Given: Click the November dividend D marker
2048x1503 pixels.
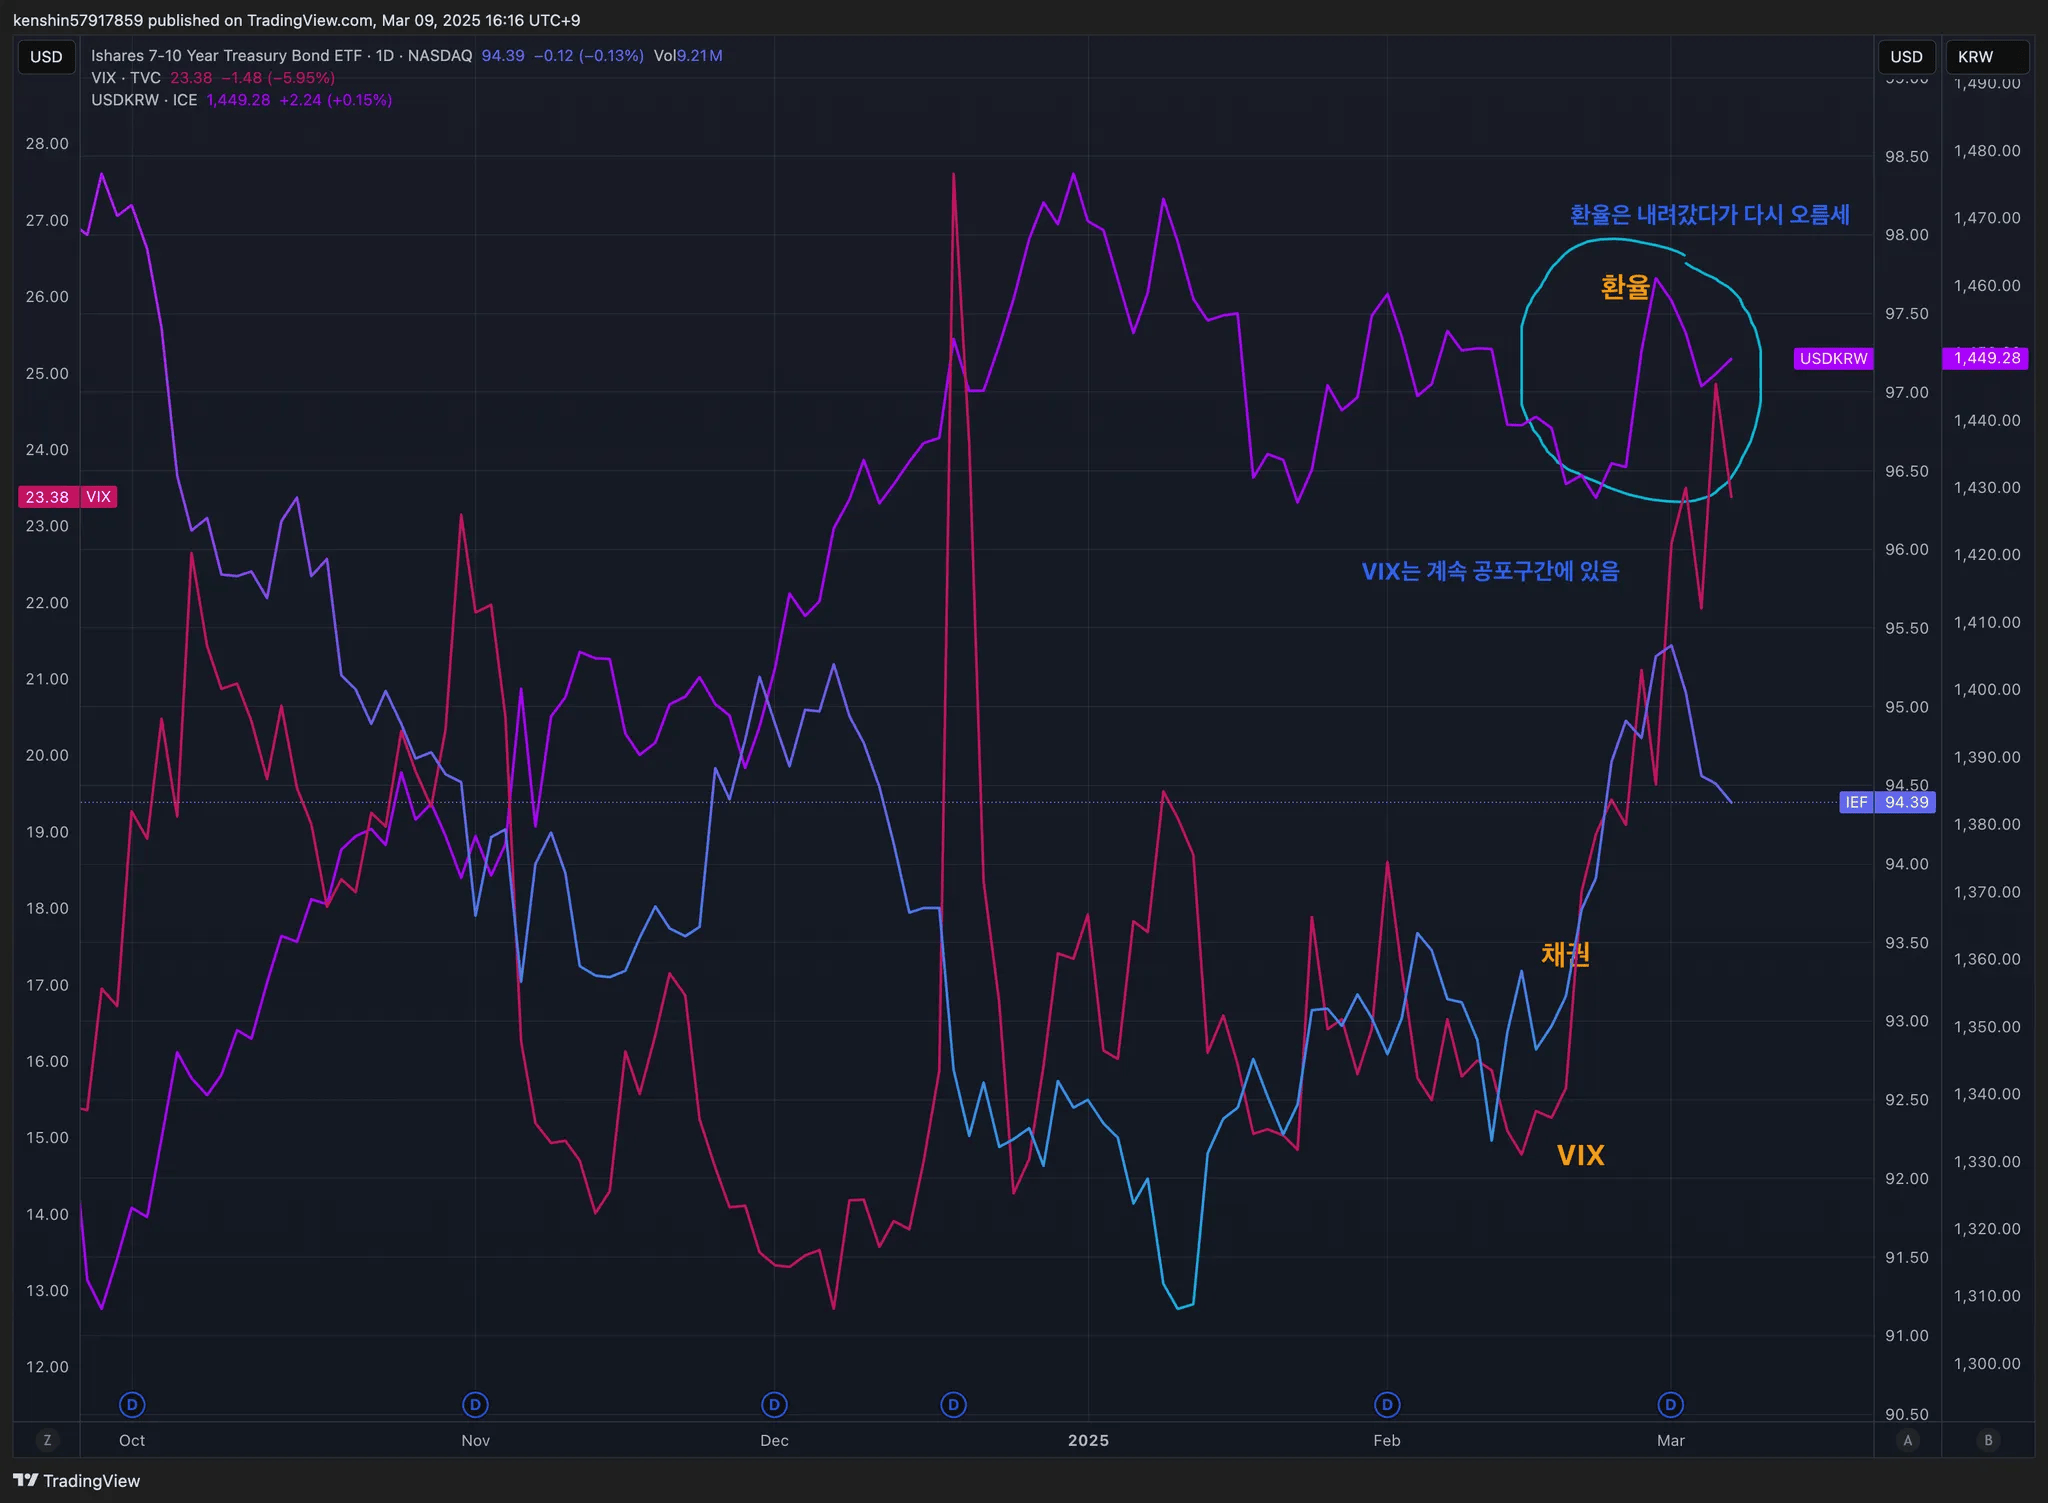Looking at the screenshot, I should coord(476,1405).
